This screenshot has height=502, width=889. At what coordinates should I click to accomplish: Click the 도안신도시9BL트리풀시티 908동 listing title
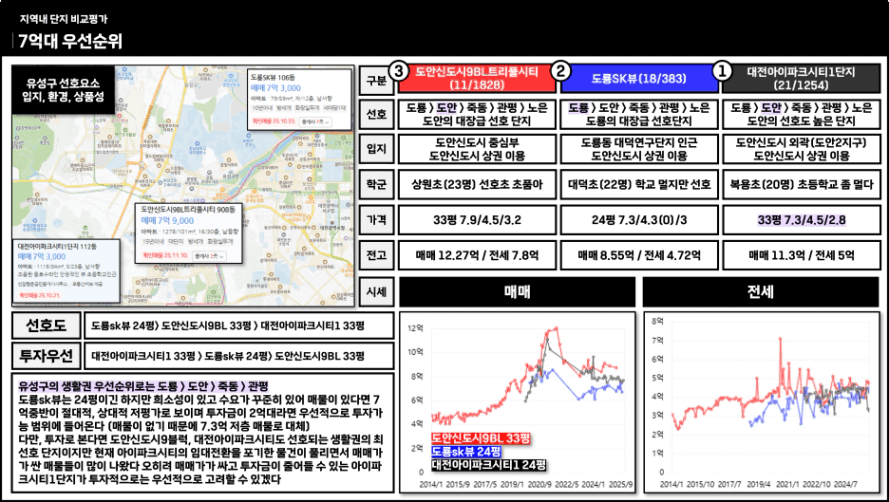(188, 209)
